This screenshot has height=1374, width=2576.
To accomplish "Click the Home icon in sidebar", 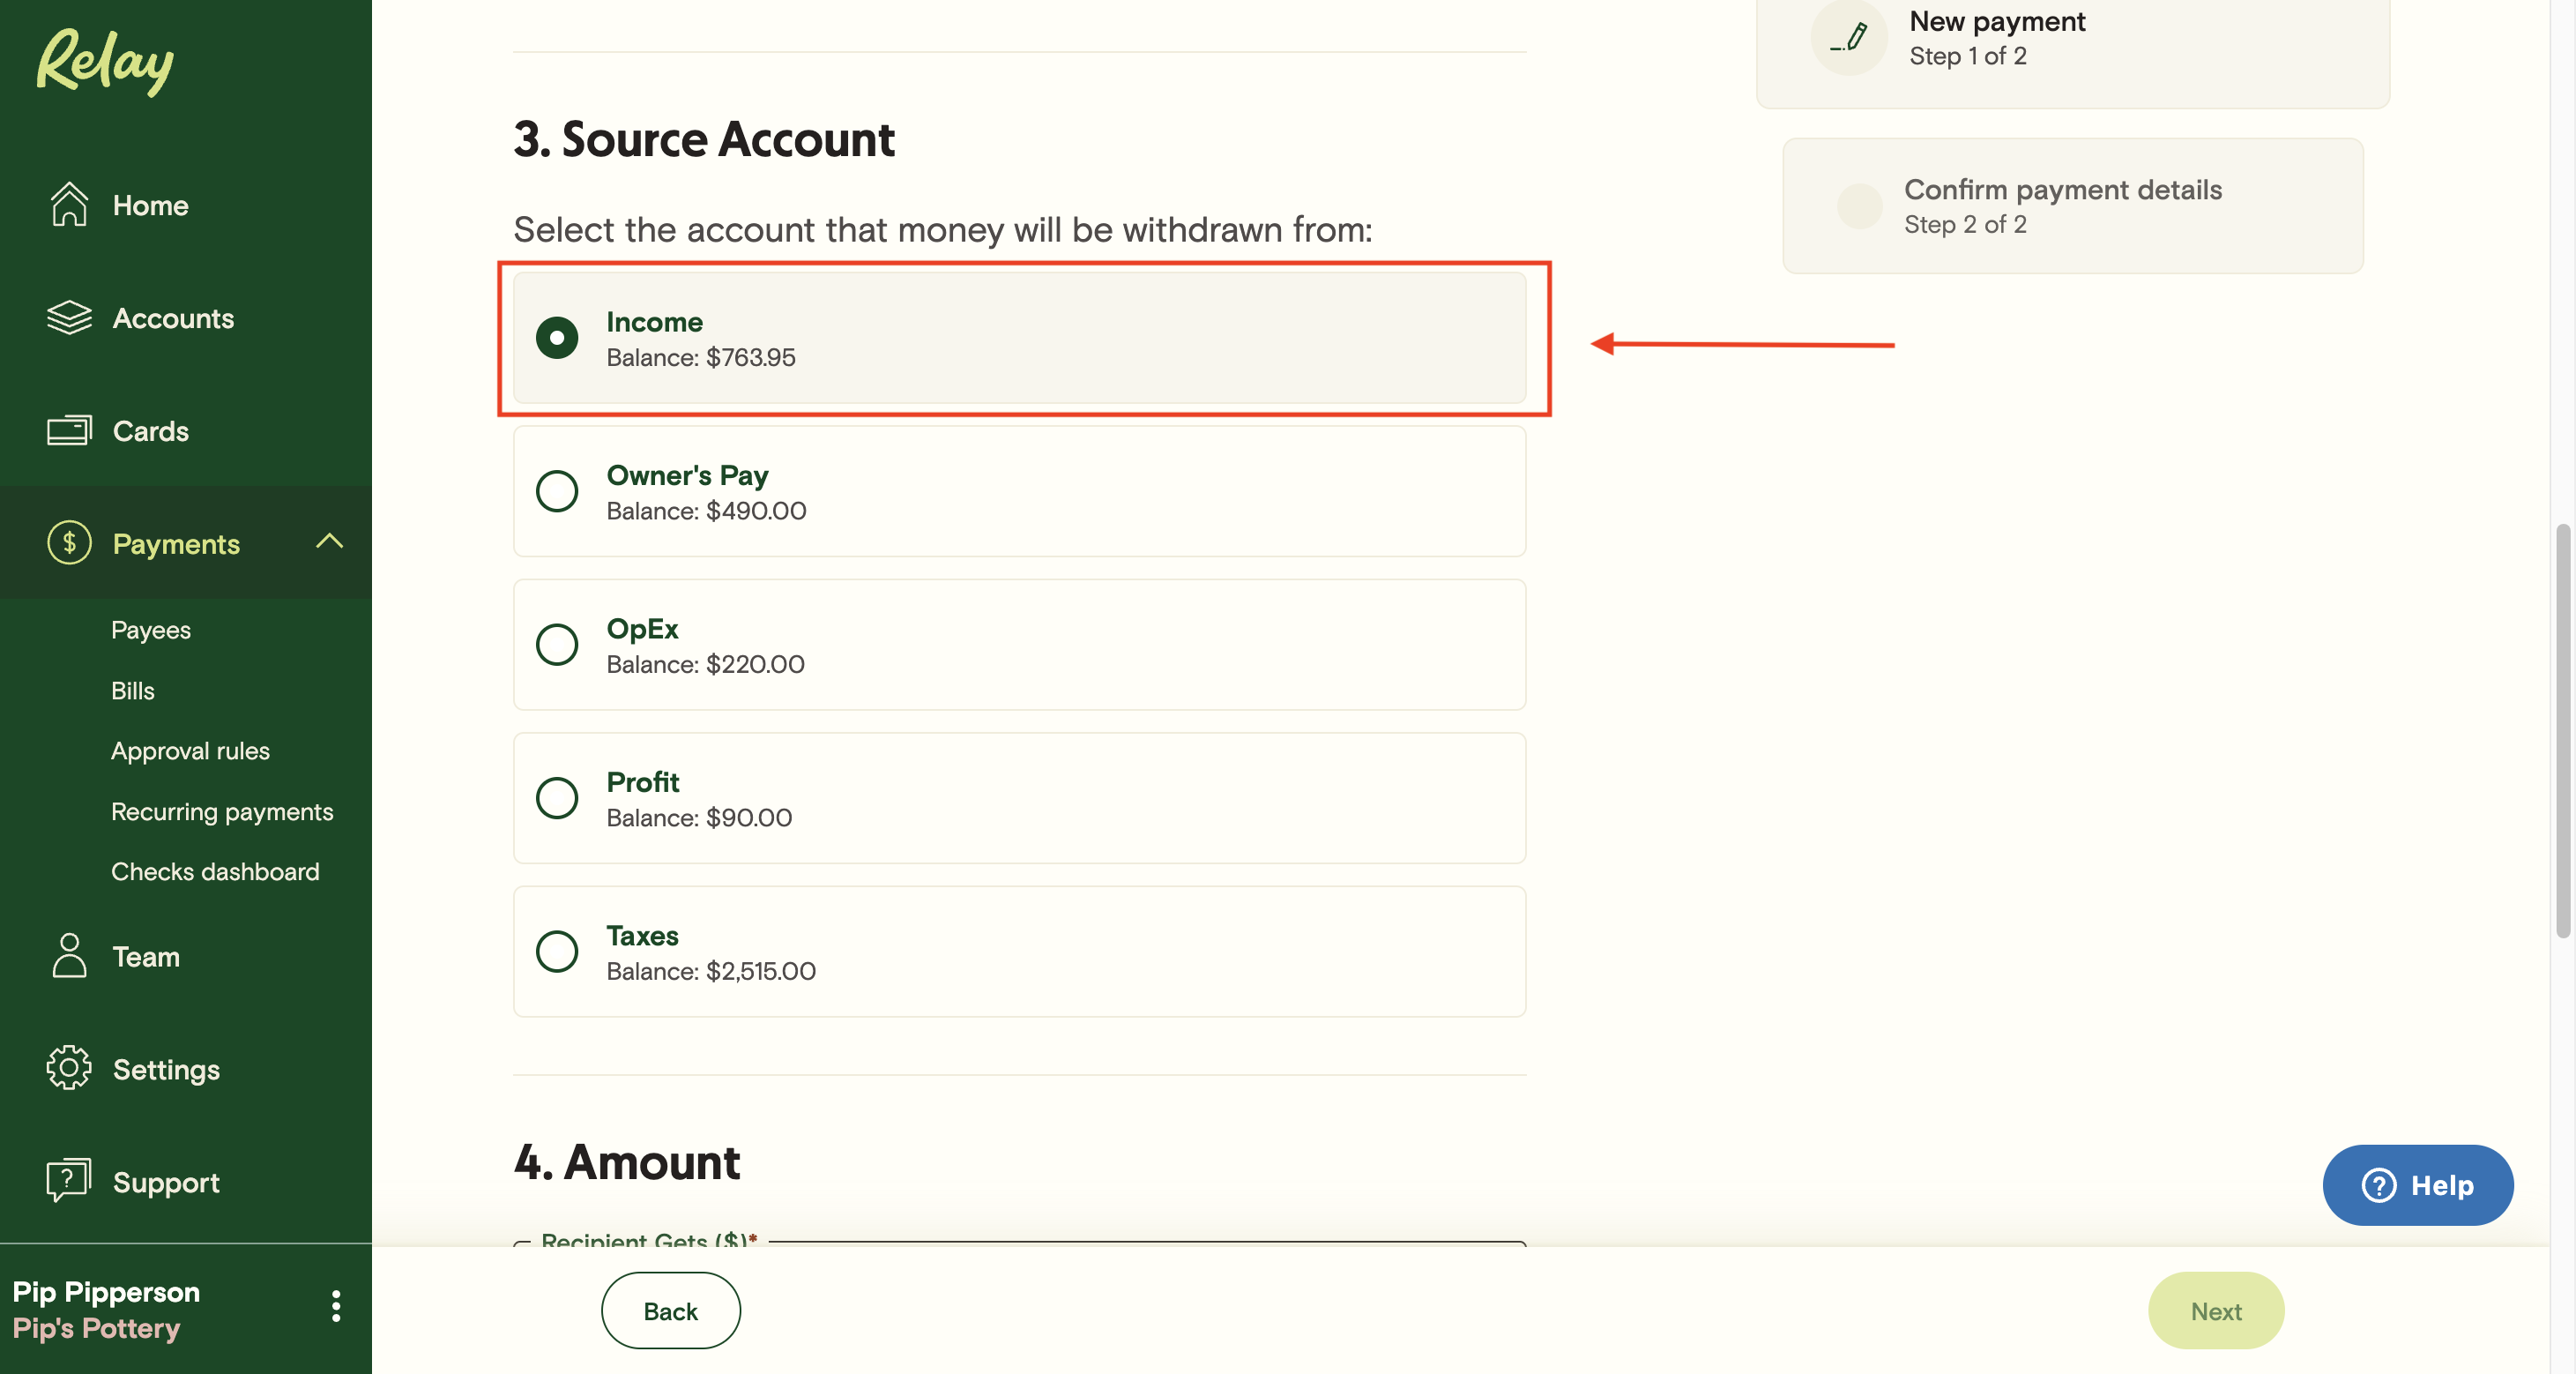I will tap(68, 205).
